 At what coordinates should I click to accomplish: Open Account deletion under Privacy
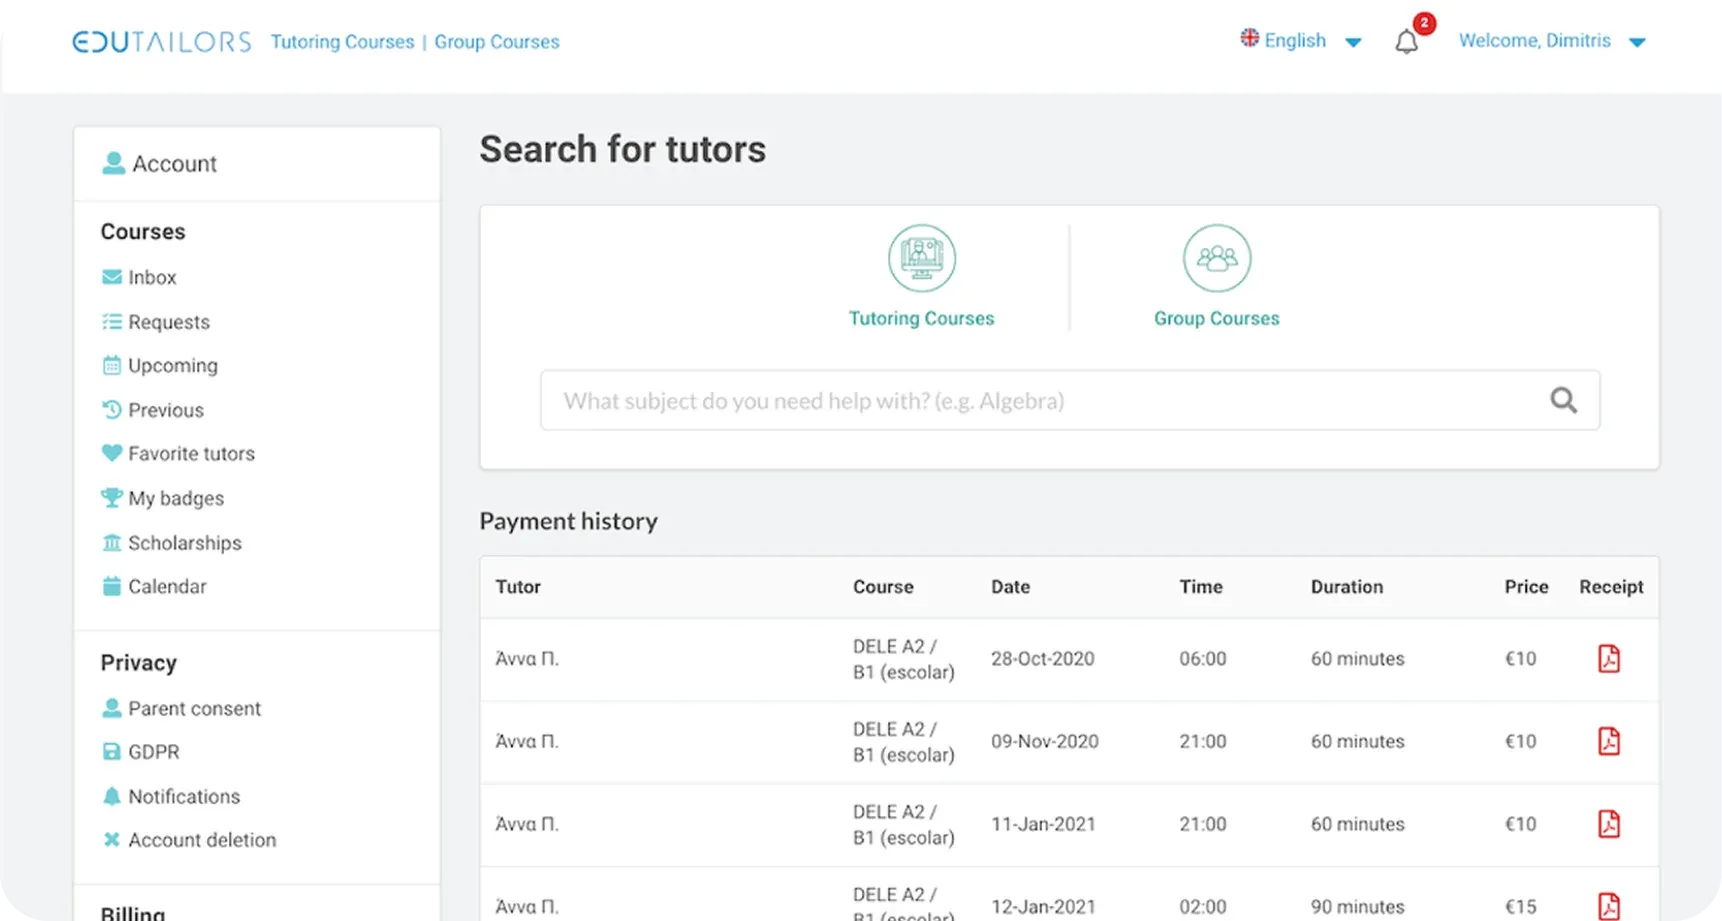tap(202, 840)
